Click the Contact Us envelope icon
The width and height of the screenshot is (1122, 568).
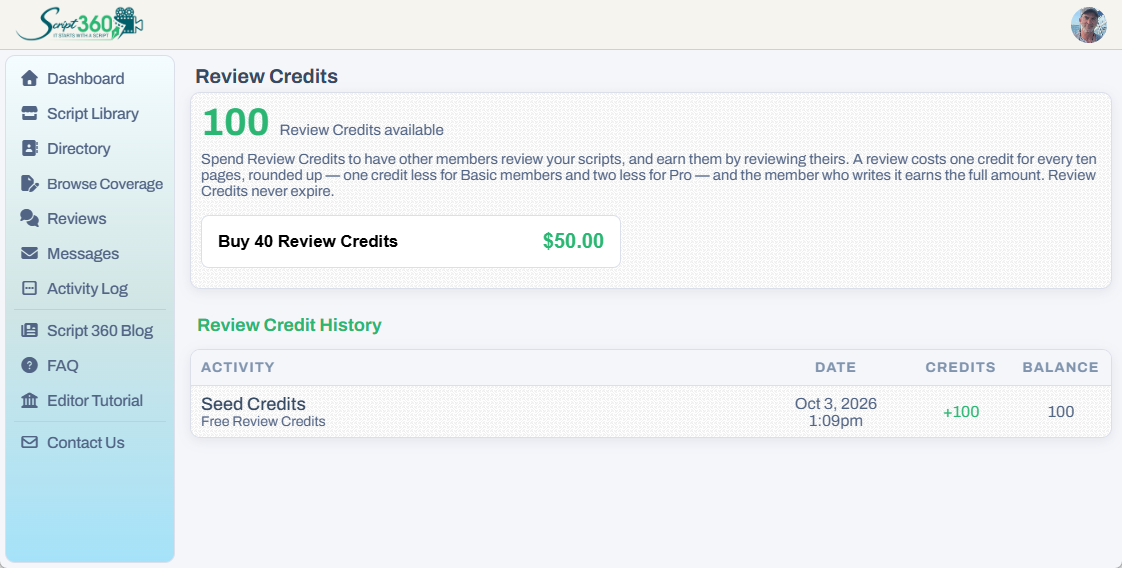(29, 443)
